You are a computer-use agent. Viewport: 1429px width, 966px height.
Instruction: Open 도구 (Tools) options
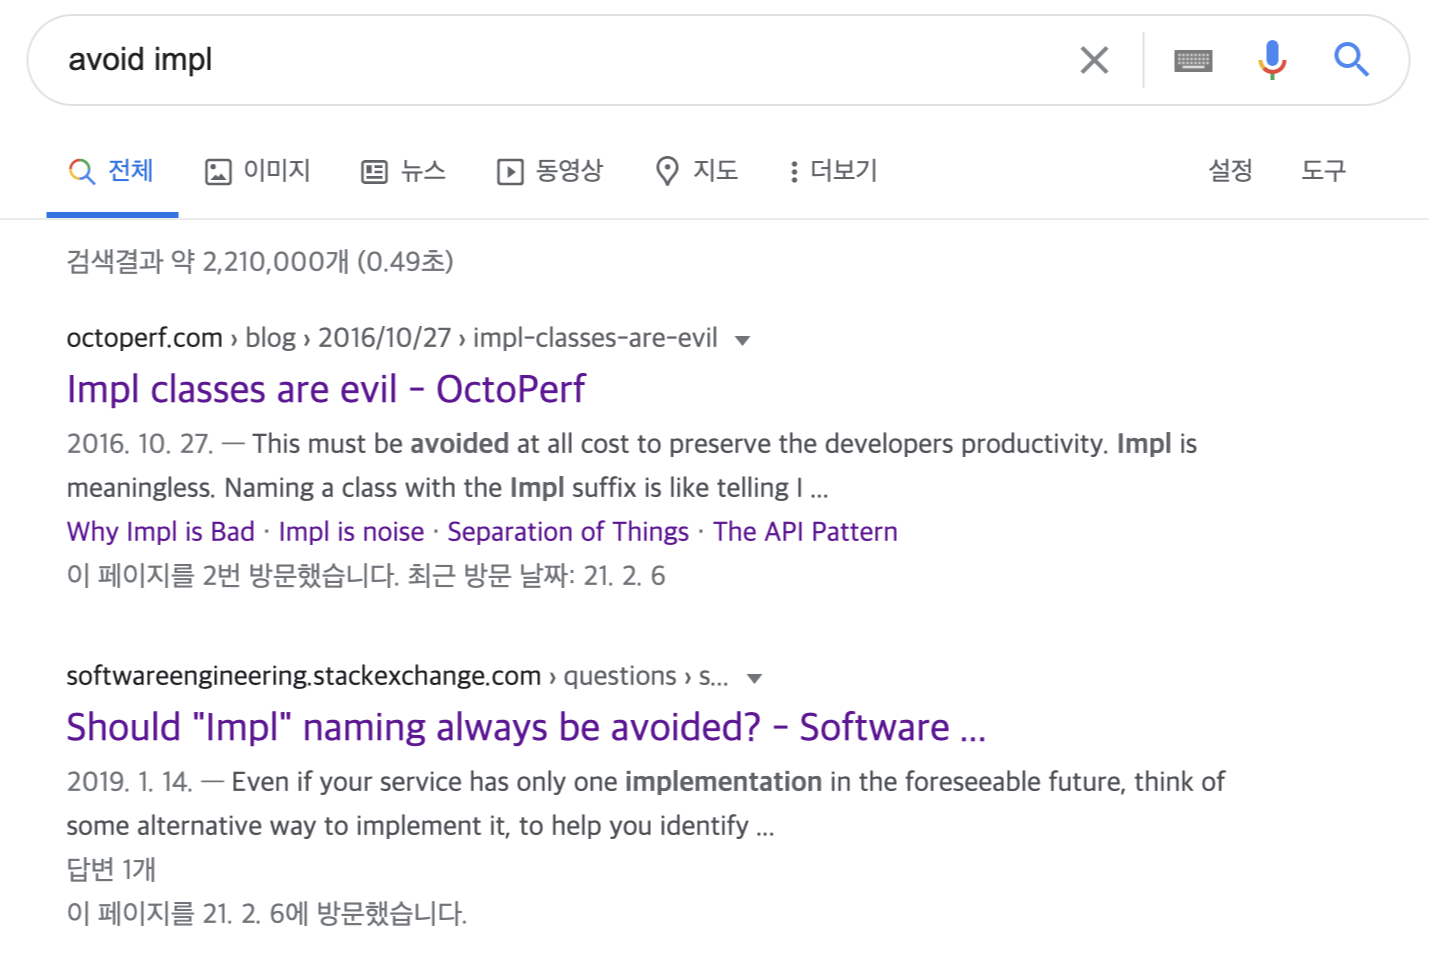click(1323, 171)
